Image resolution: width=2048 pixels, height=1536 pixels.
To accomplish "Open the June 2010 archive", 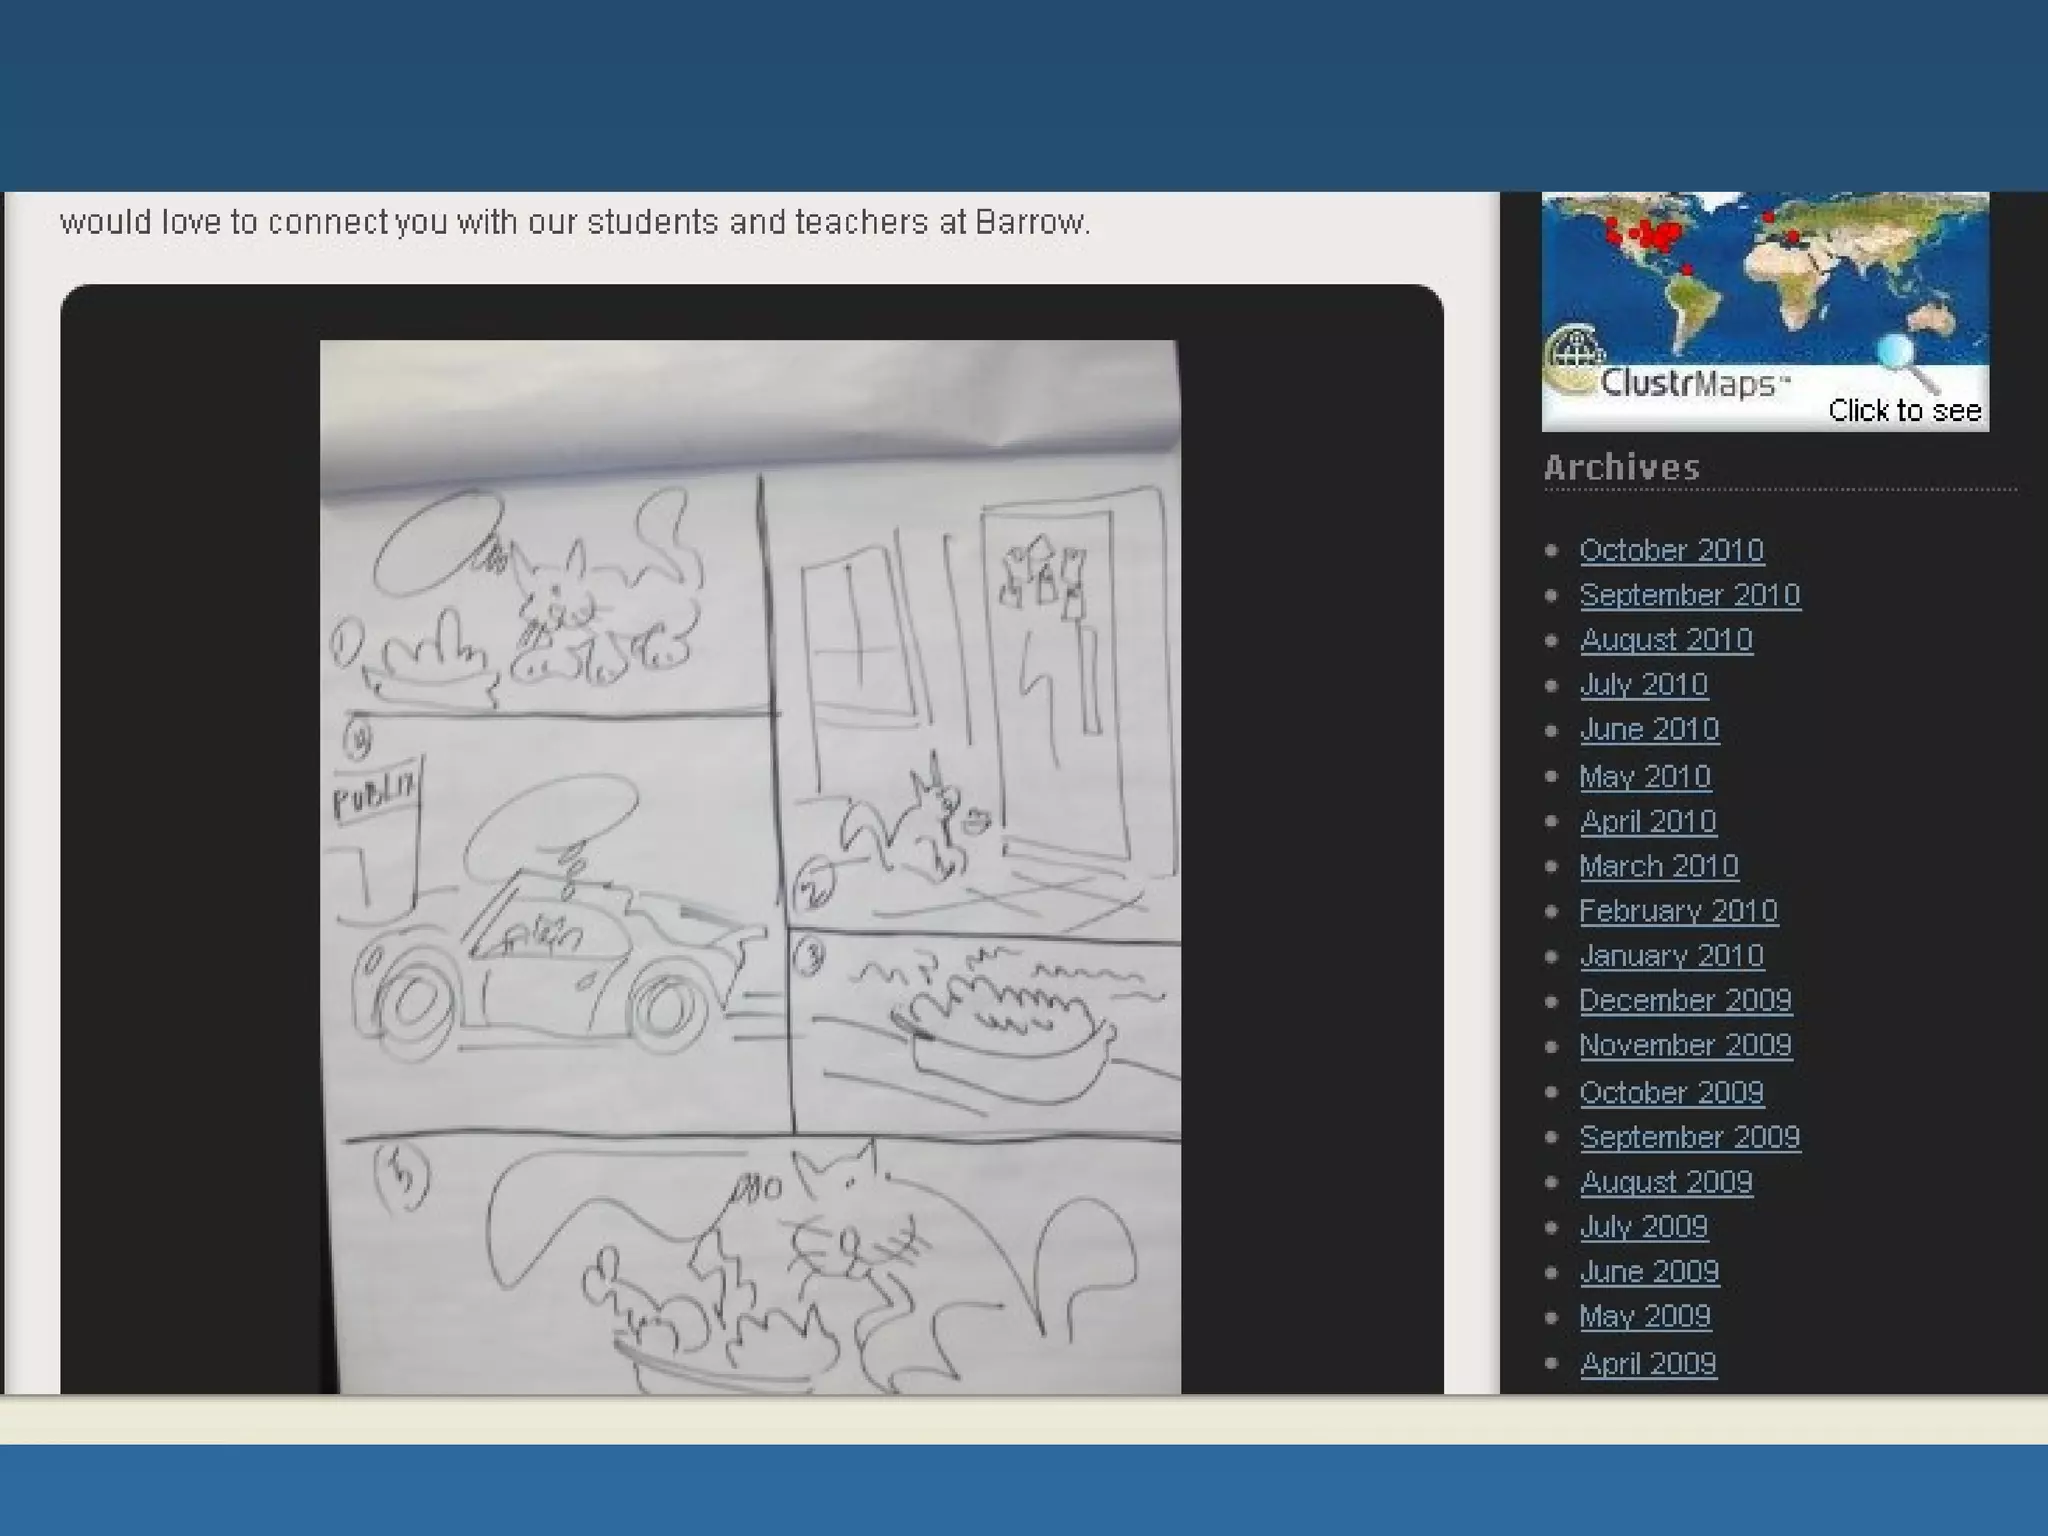I will click(x=1649, y=730).
